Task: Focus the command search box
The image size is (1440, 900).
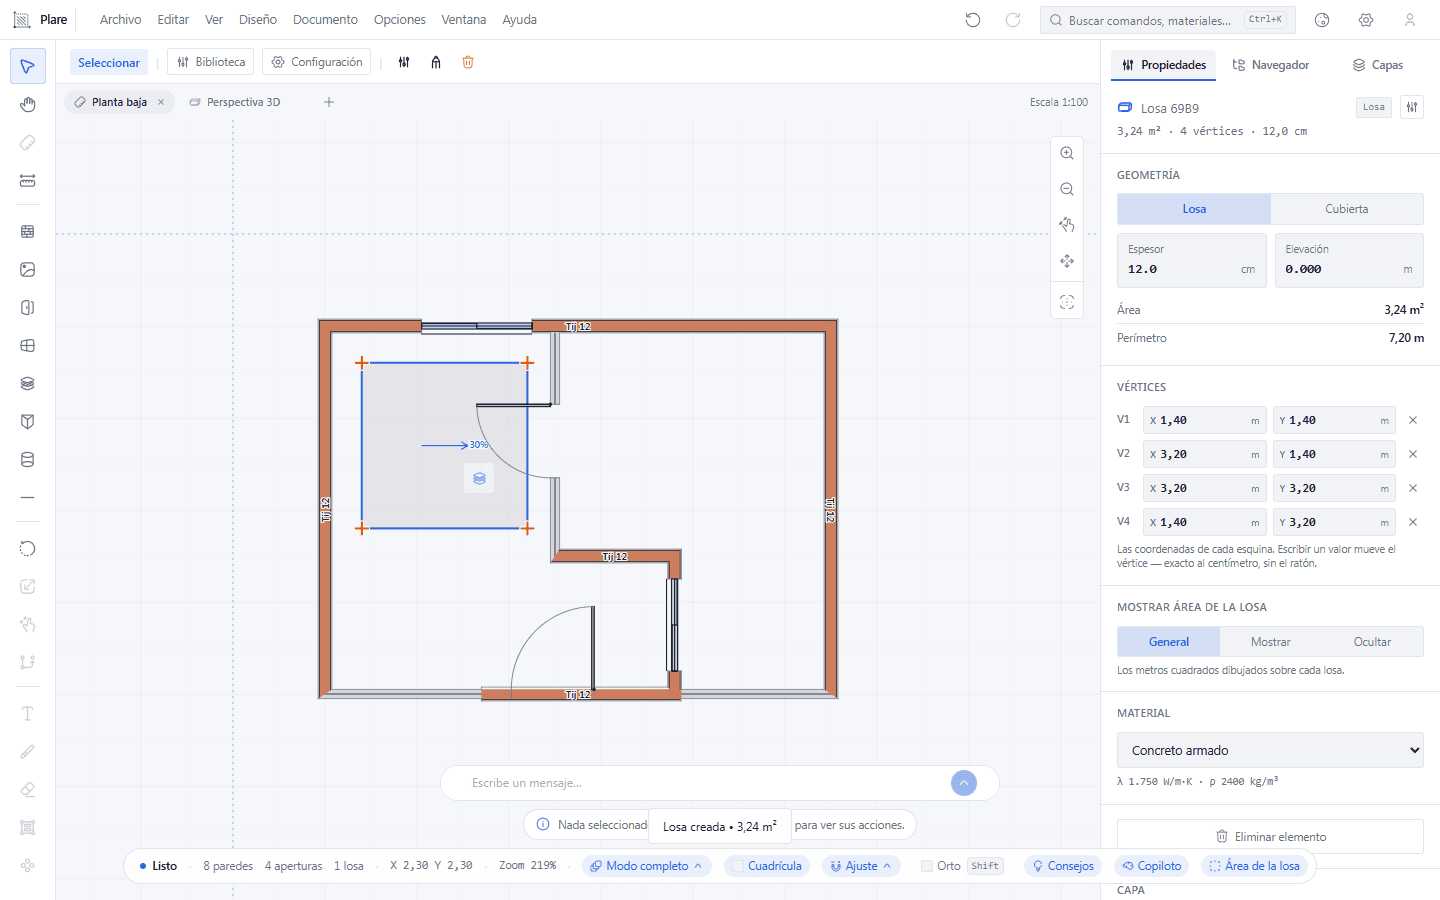Action: [1168, 20]
